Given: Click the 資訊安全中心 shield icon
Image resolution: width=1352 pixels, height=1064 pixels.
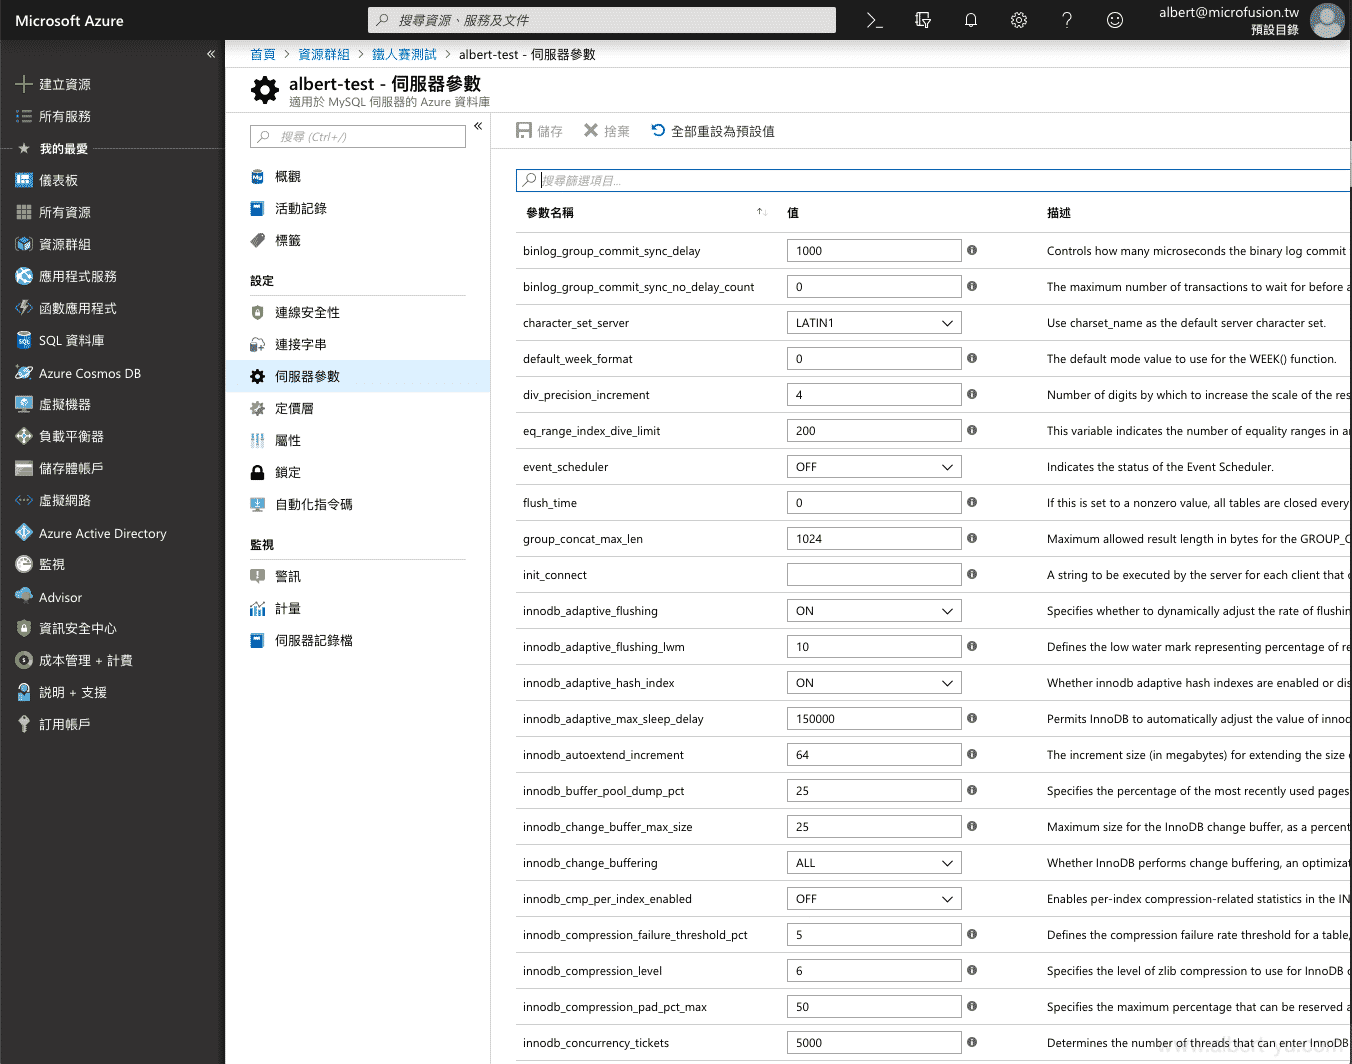Looking at the screenshot, I should [x=24, y=628].
